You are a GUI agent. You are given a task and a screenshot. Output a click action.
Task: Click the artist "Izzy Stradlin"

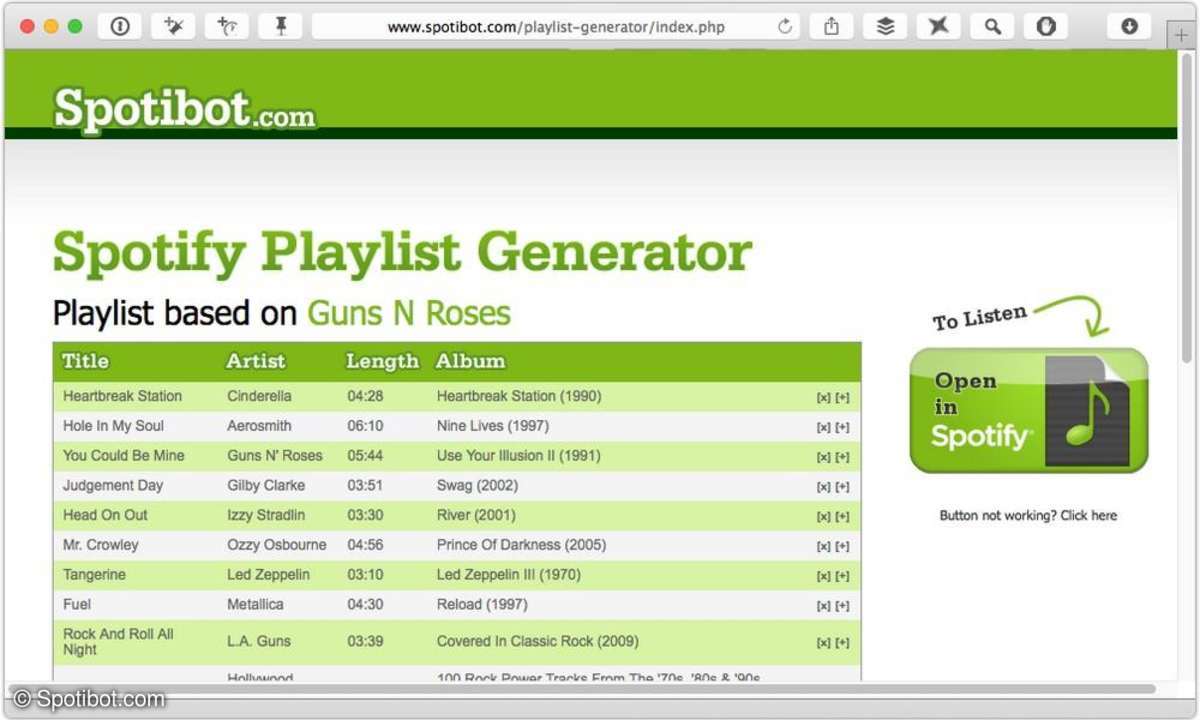point(266,515)
